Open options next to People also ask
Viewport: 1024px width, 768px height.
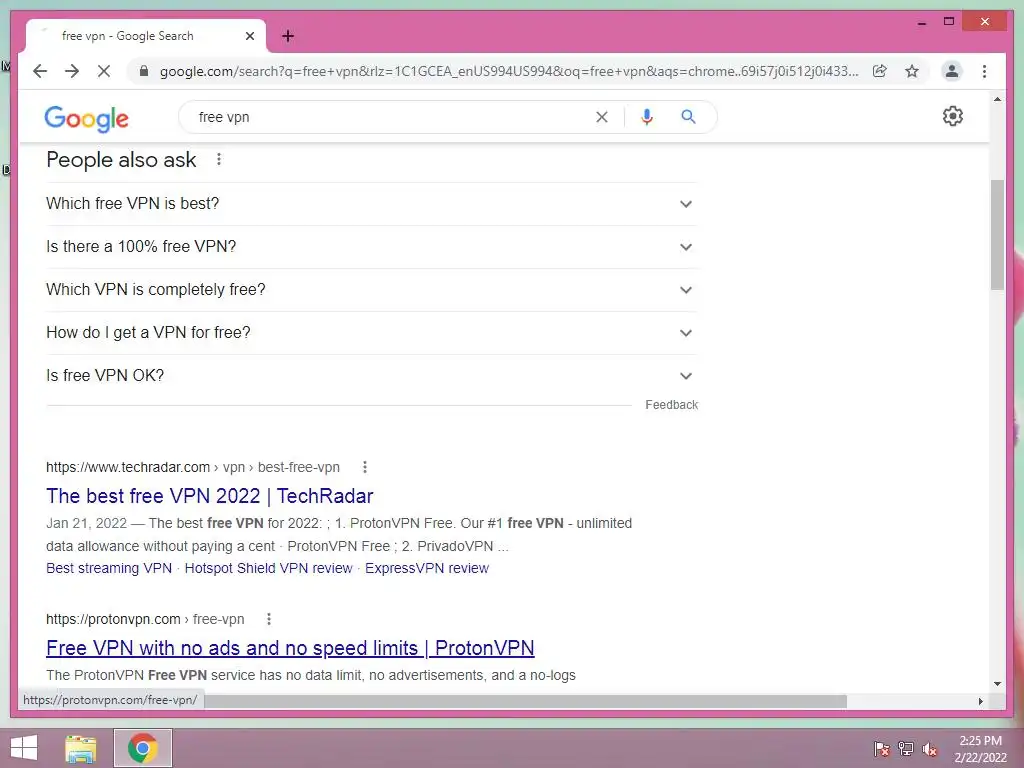coord(219,159)
